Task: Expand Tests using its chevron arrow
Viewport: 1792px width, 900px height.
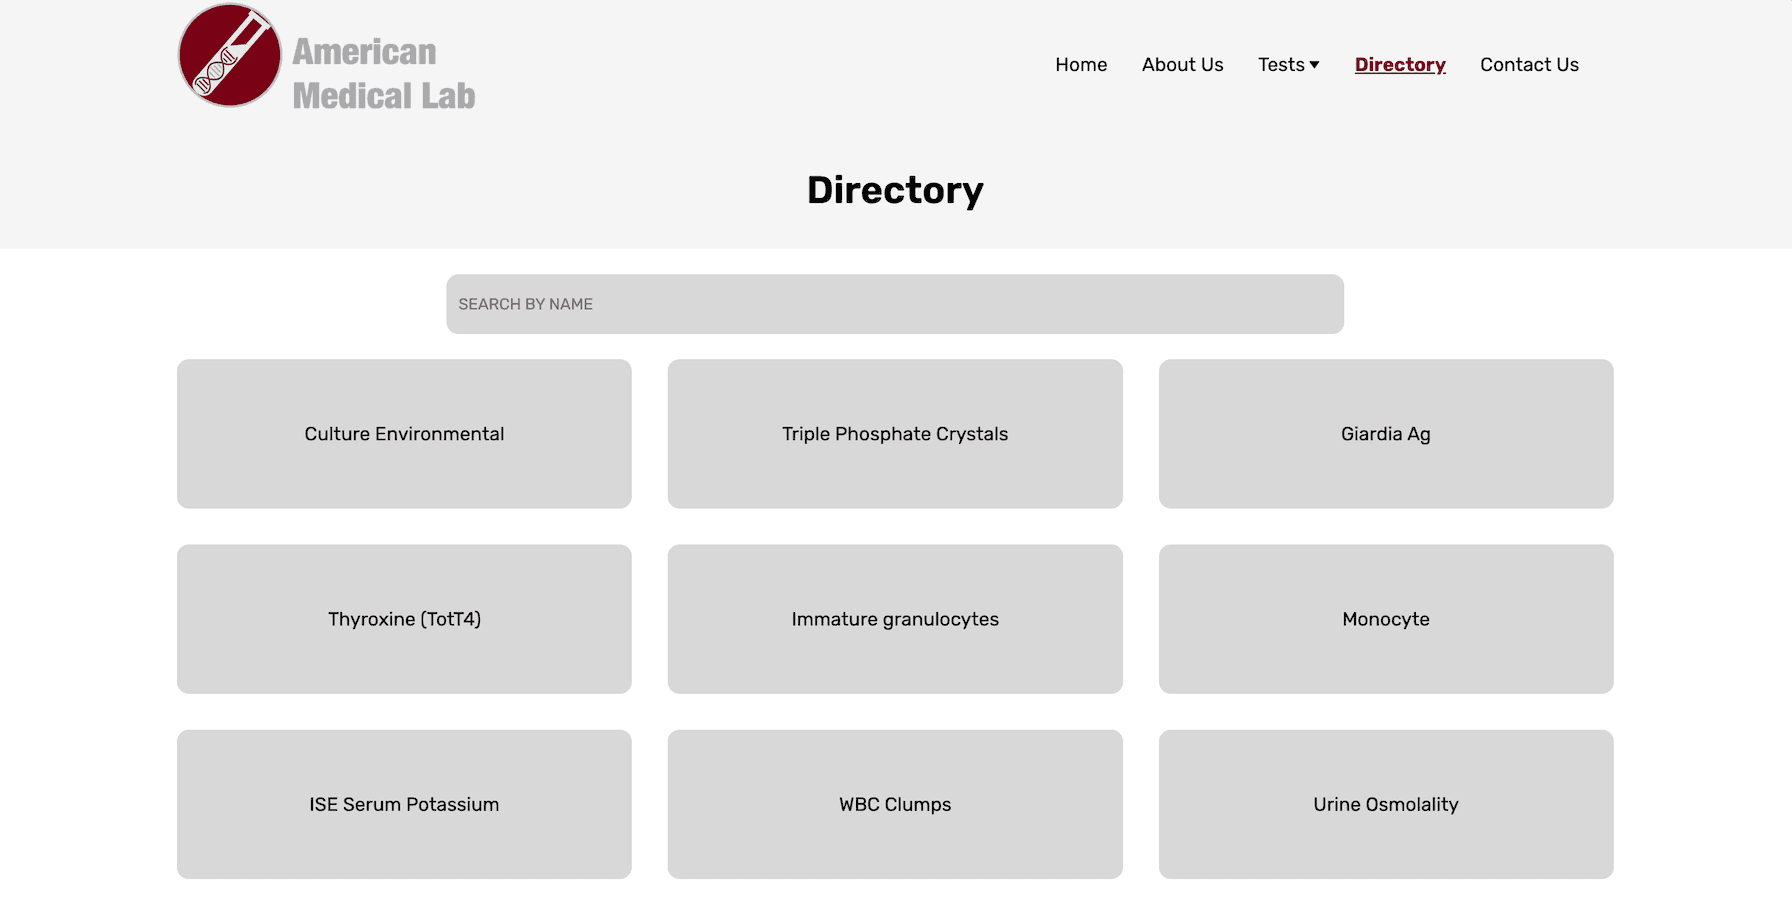Action: (1314, 65)
